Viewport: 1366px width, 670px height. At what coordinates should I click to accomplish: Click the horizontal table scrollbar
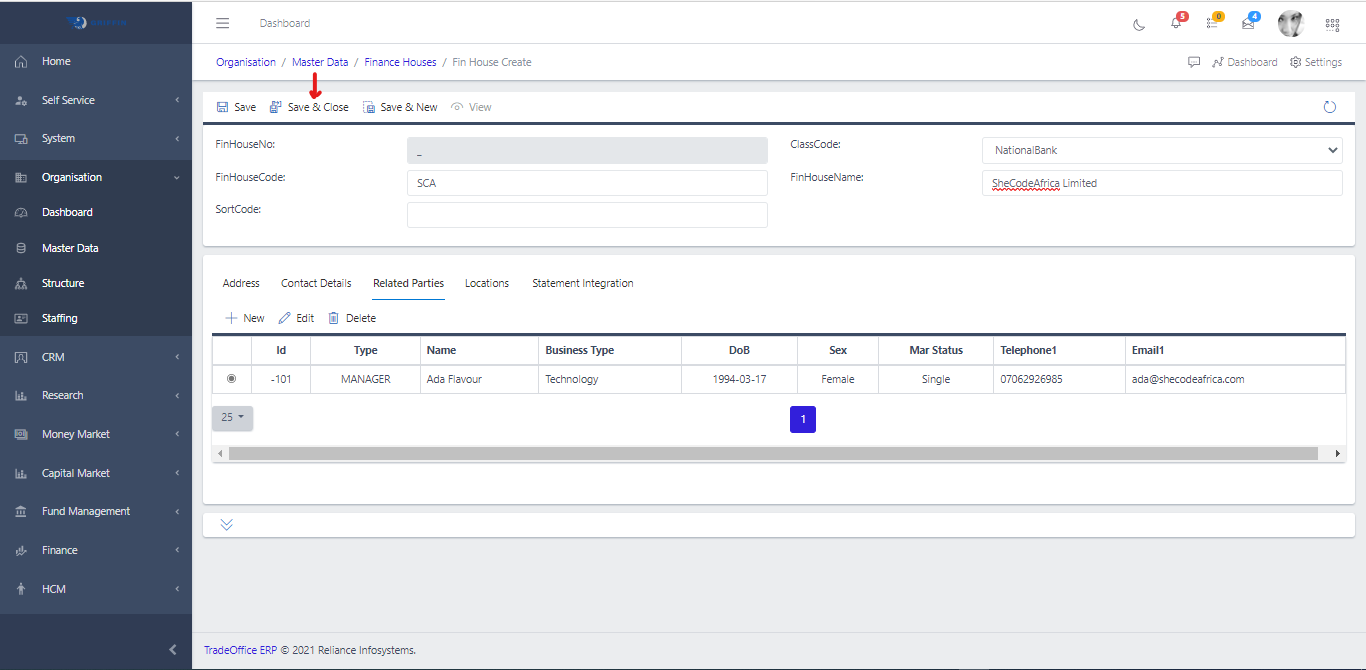coord(772,453)
